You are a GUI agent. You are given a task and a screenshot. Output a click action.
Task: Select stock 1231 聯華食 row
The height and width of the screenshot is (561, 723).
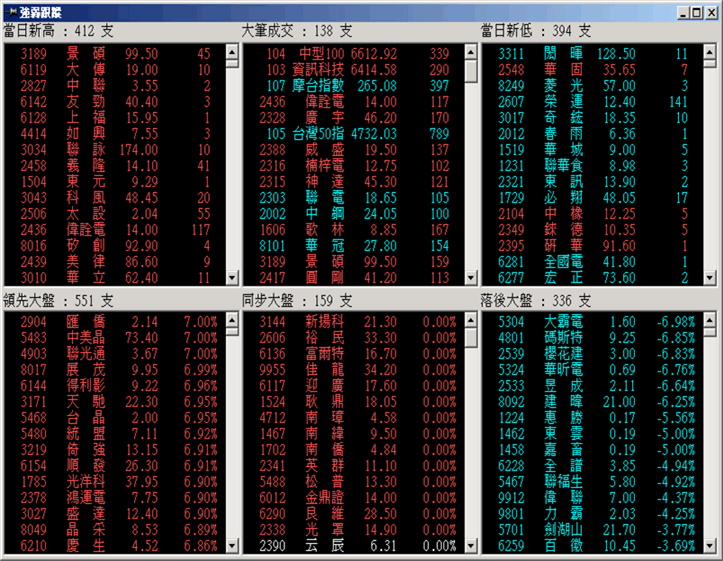[593, 165]
